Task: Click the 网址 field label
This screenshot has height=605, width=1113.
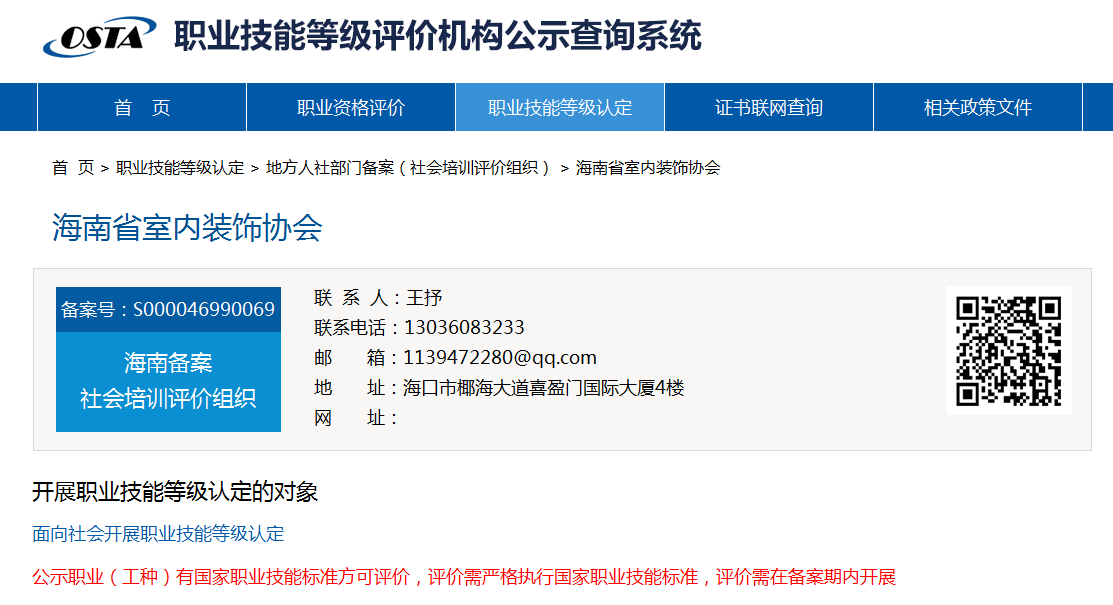Action: click(355, 418)
